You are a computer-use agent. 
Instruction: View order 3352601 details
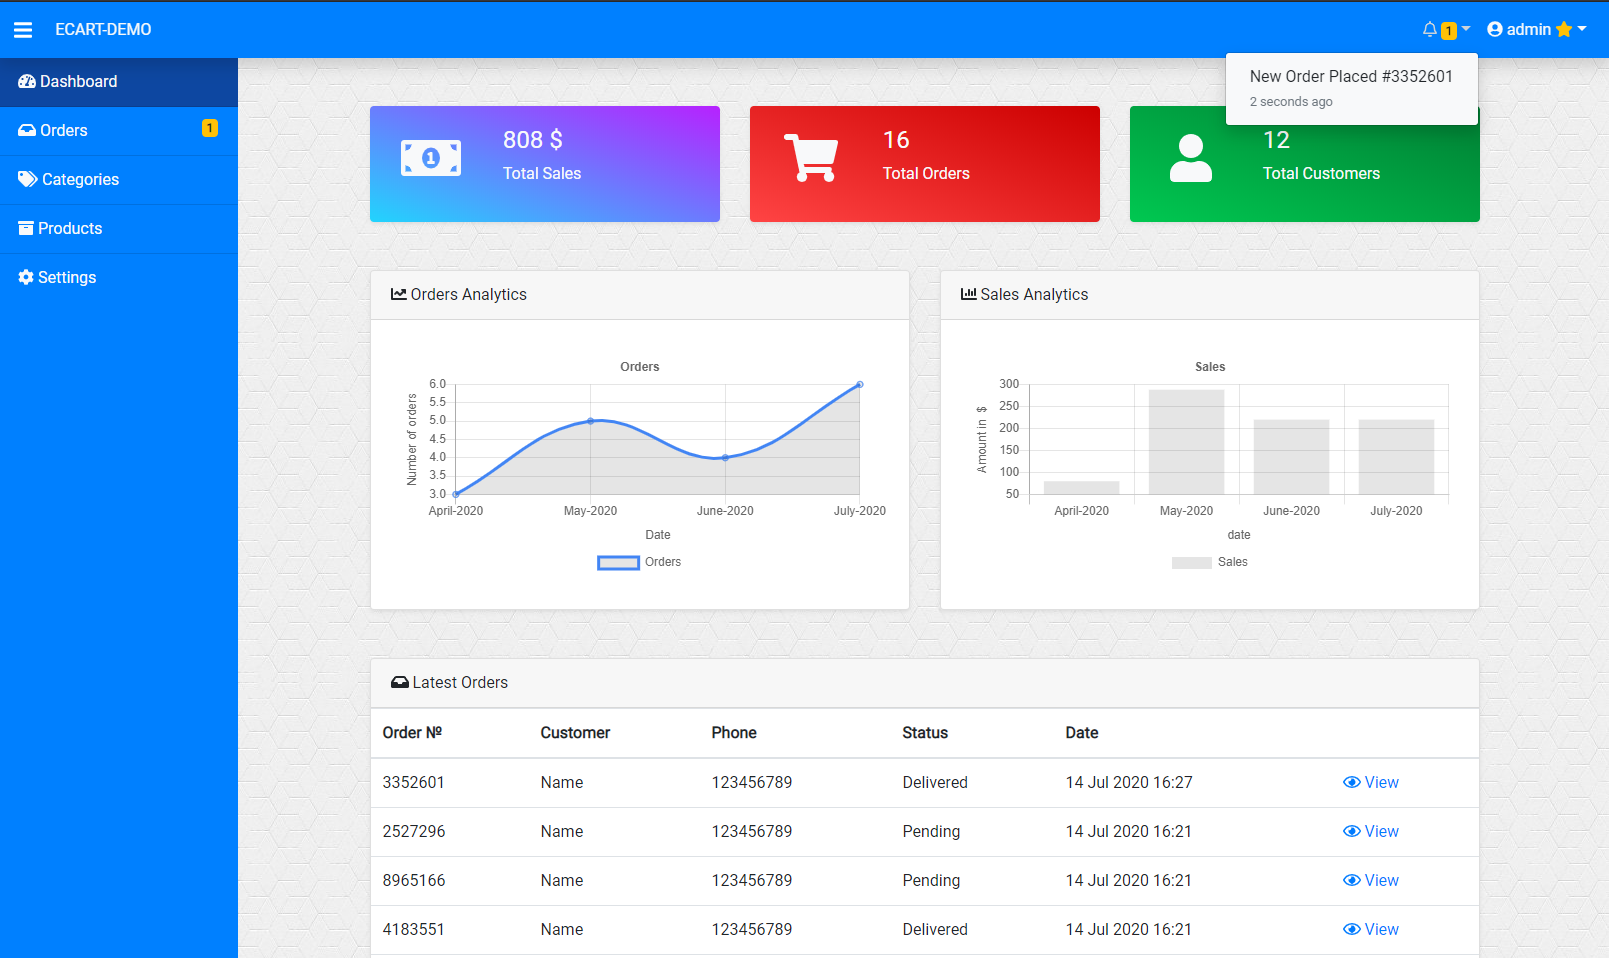(1371, 783)
